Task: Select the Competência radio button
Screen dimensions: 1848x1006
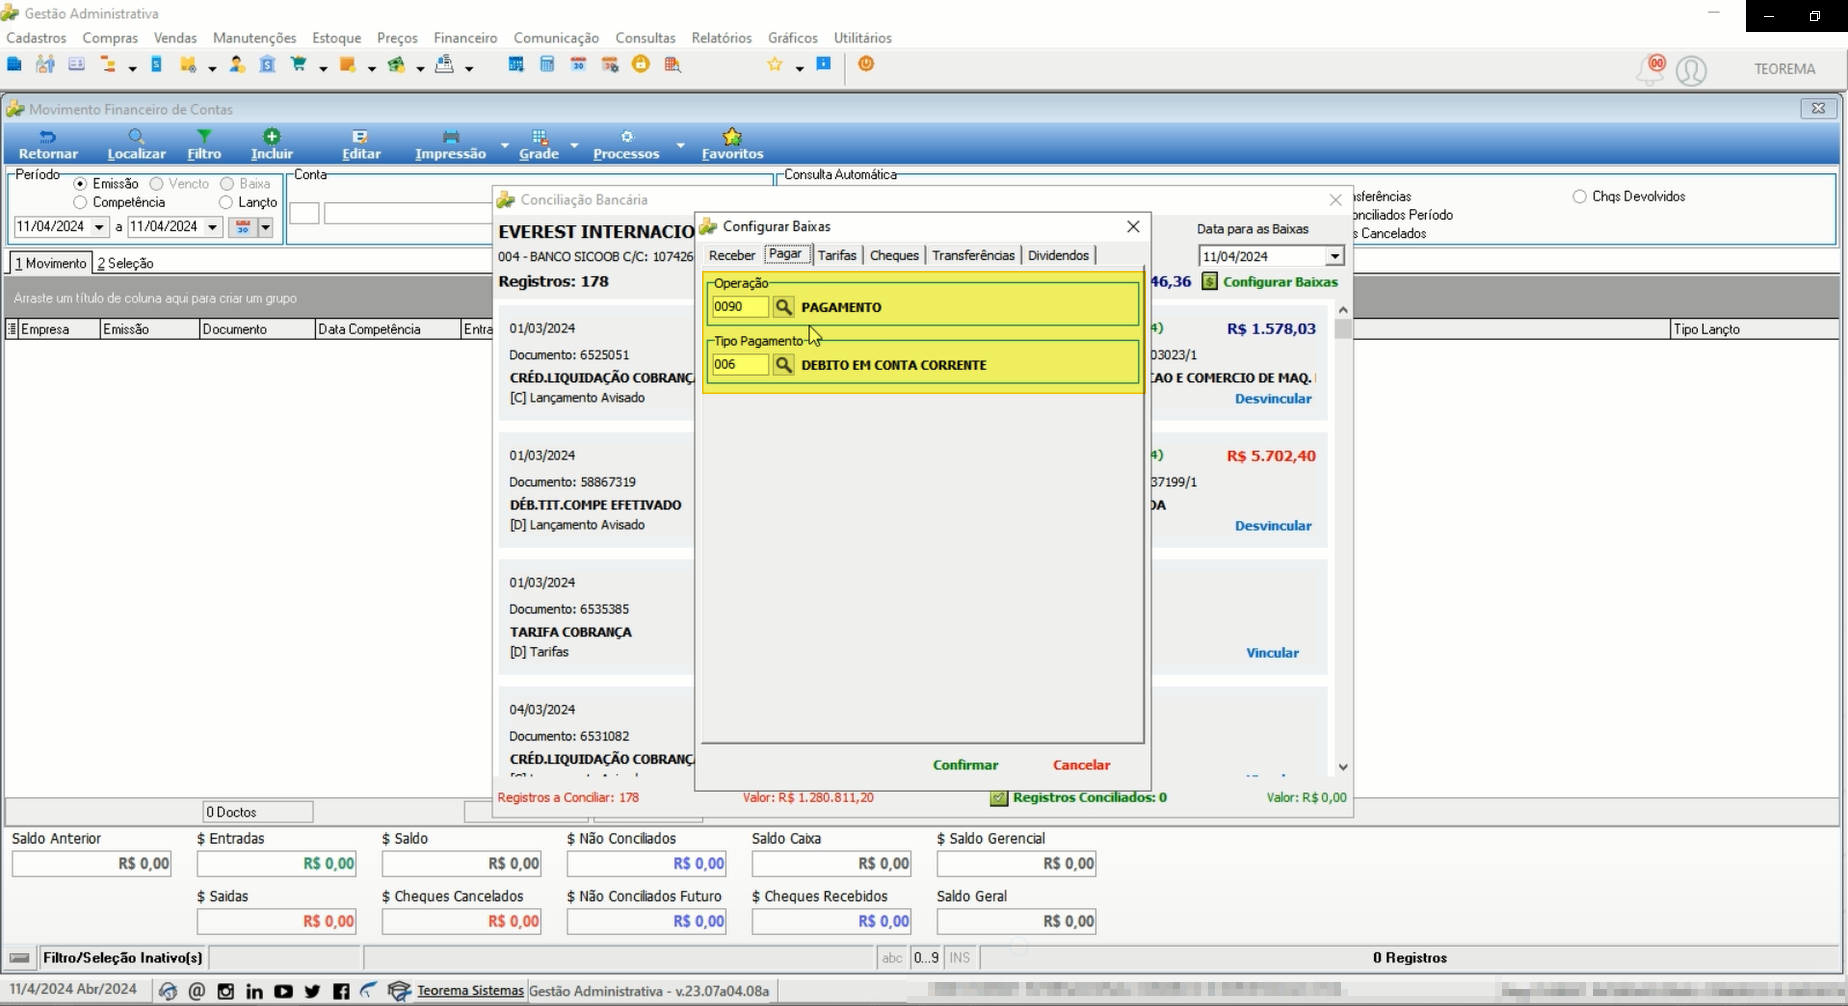Action: pyautogui.click(x=80, y=203)
